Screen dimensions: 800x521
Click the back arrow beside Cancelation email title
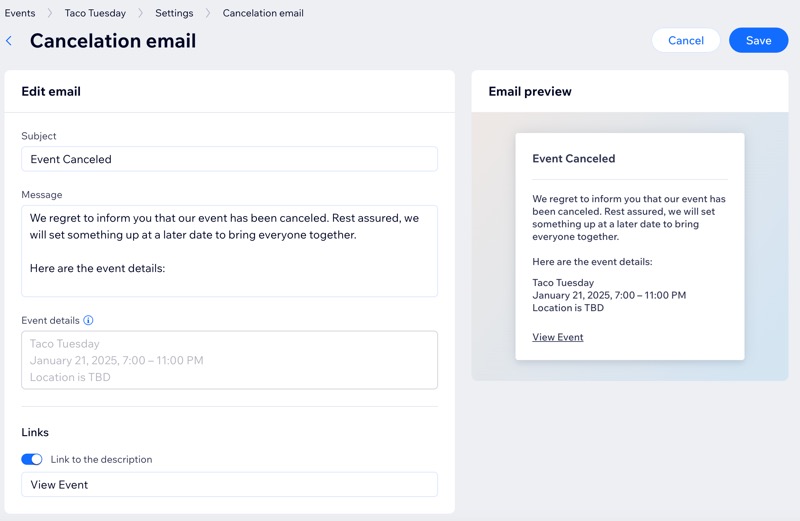[x=9, y=41]
